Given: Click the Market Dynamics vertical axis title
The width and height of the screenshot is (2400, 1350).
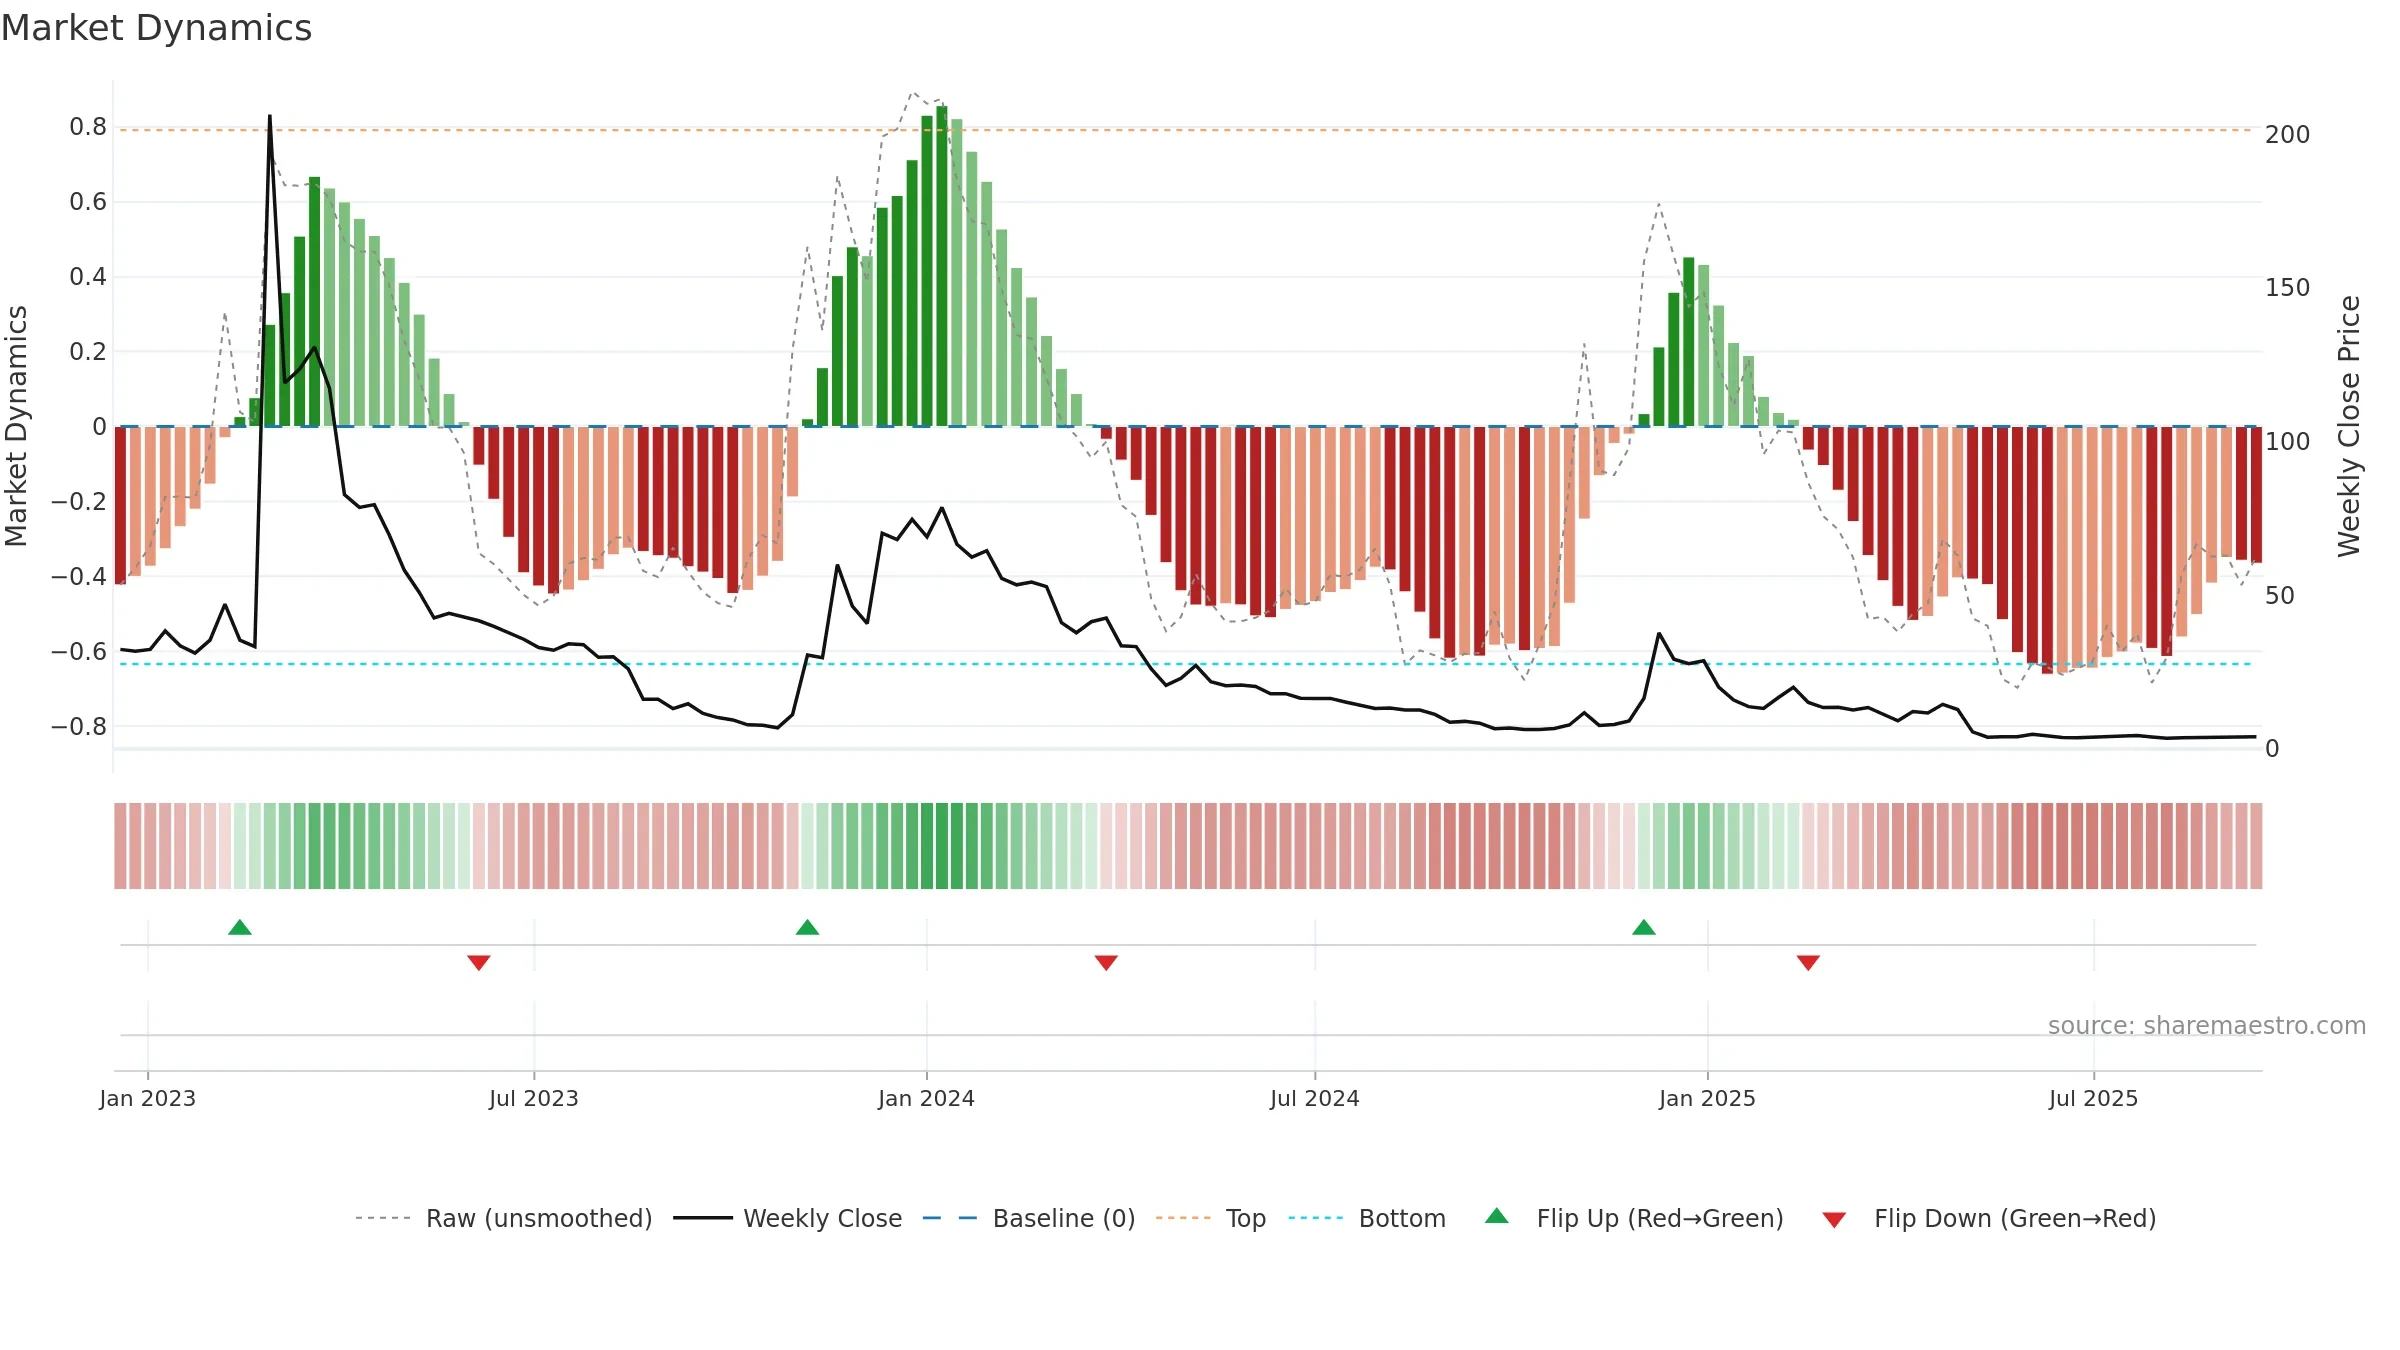Looking at the screenshot, I should tap(16, 426).
